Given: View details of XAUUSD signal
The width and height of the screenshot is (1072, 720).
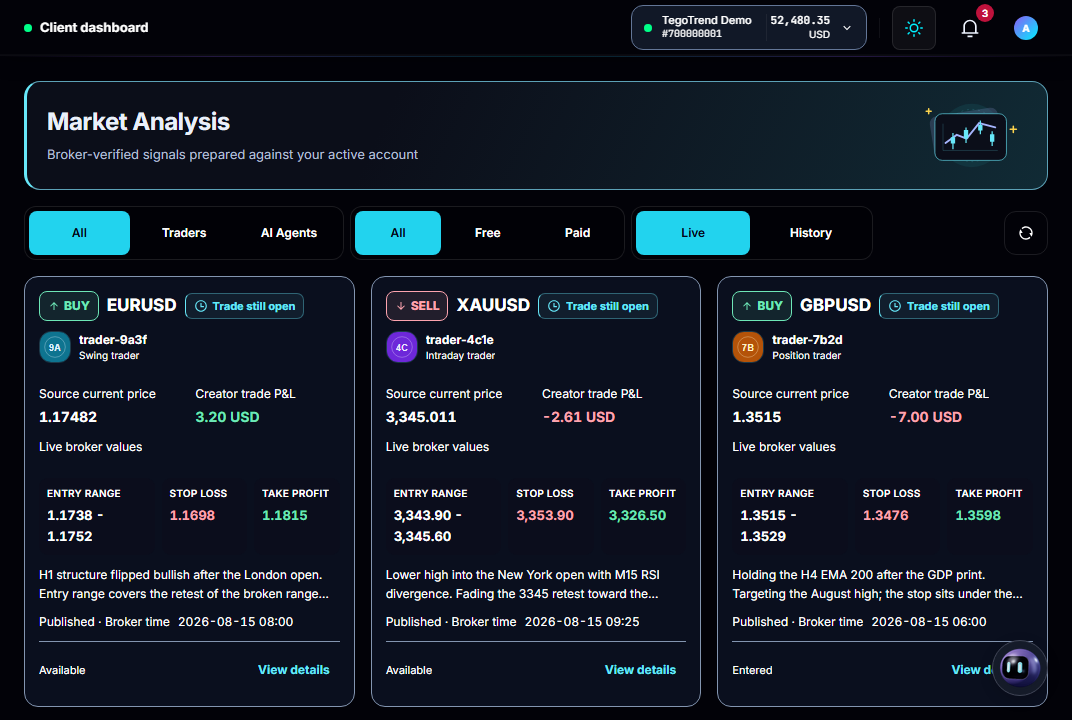Looking at the screenshot, I should pyautogui.click(x=640, y=669).
